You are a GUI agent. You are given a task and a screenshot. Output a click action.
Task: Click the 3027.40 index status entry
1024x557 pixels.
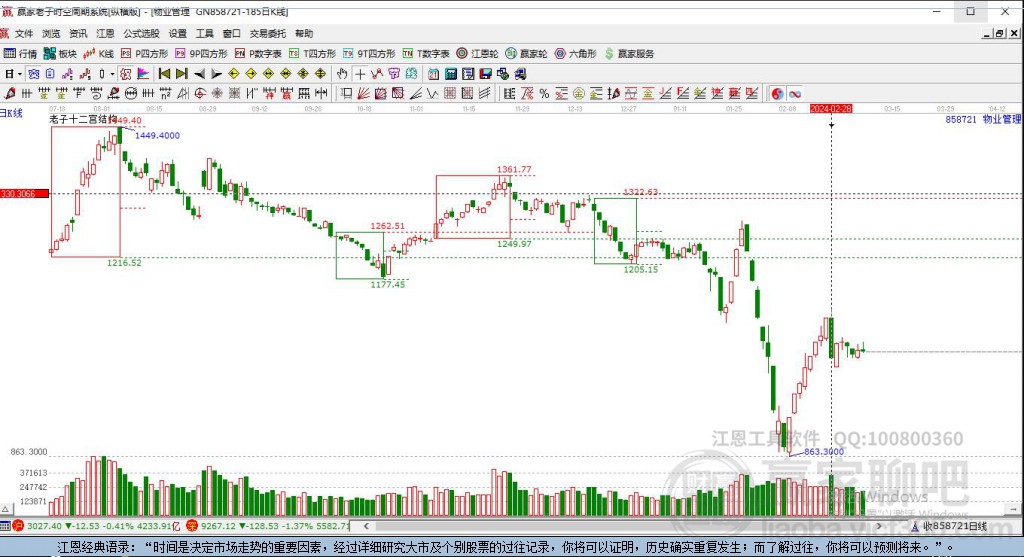coord(97,526)
